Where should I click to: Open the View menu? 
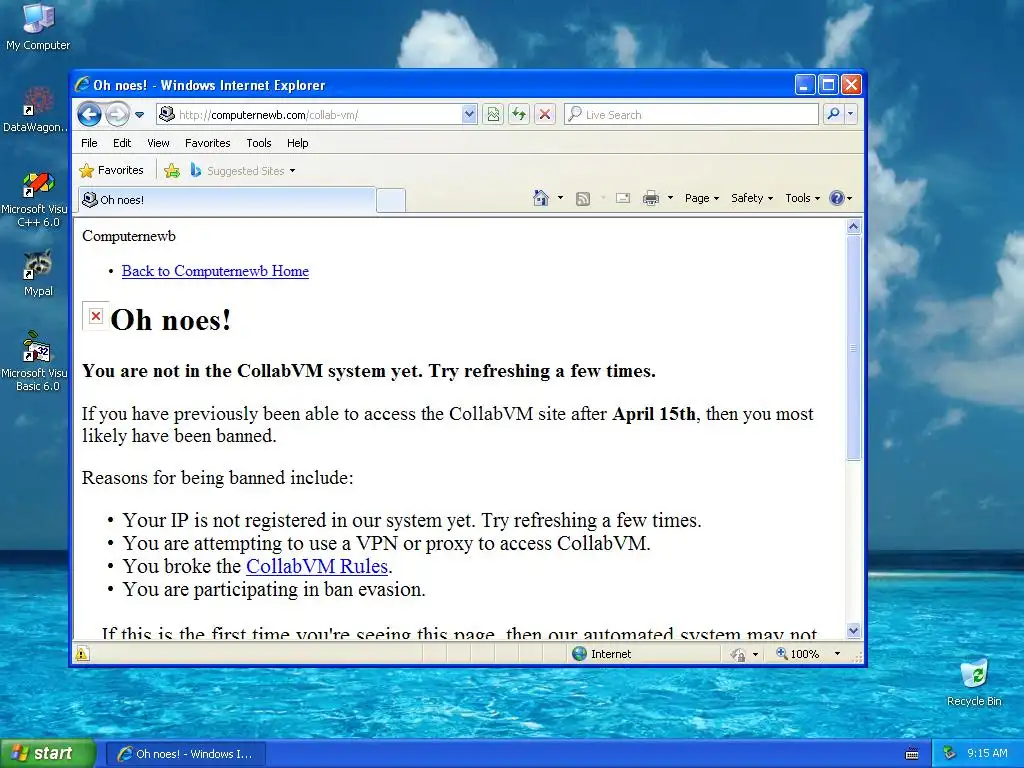point(158,143)
